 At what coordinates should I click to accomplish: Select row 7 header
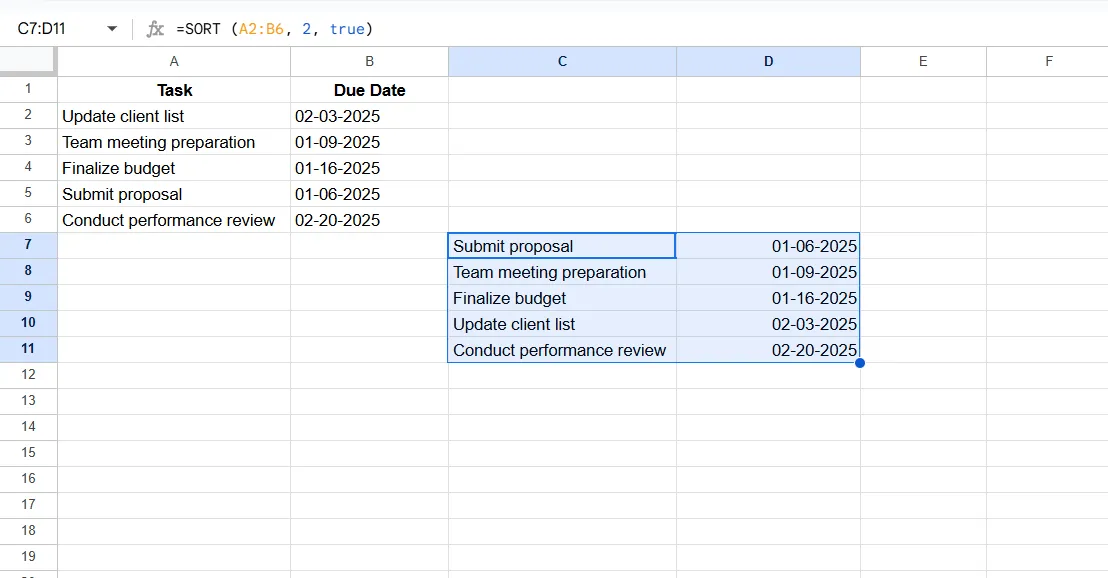pyautogui.click(x=28, y=245)
